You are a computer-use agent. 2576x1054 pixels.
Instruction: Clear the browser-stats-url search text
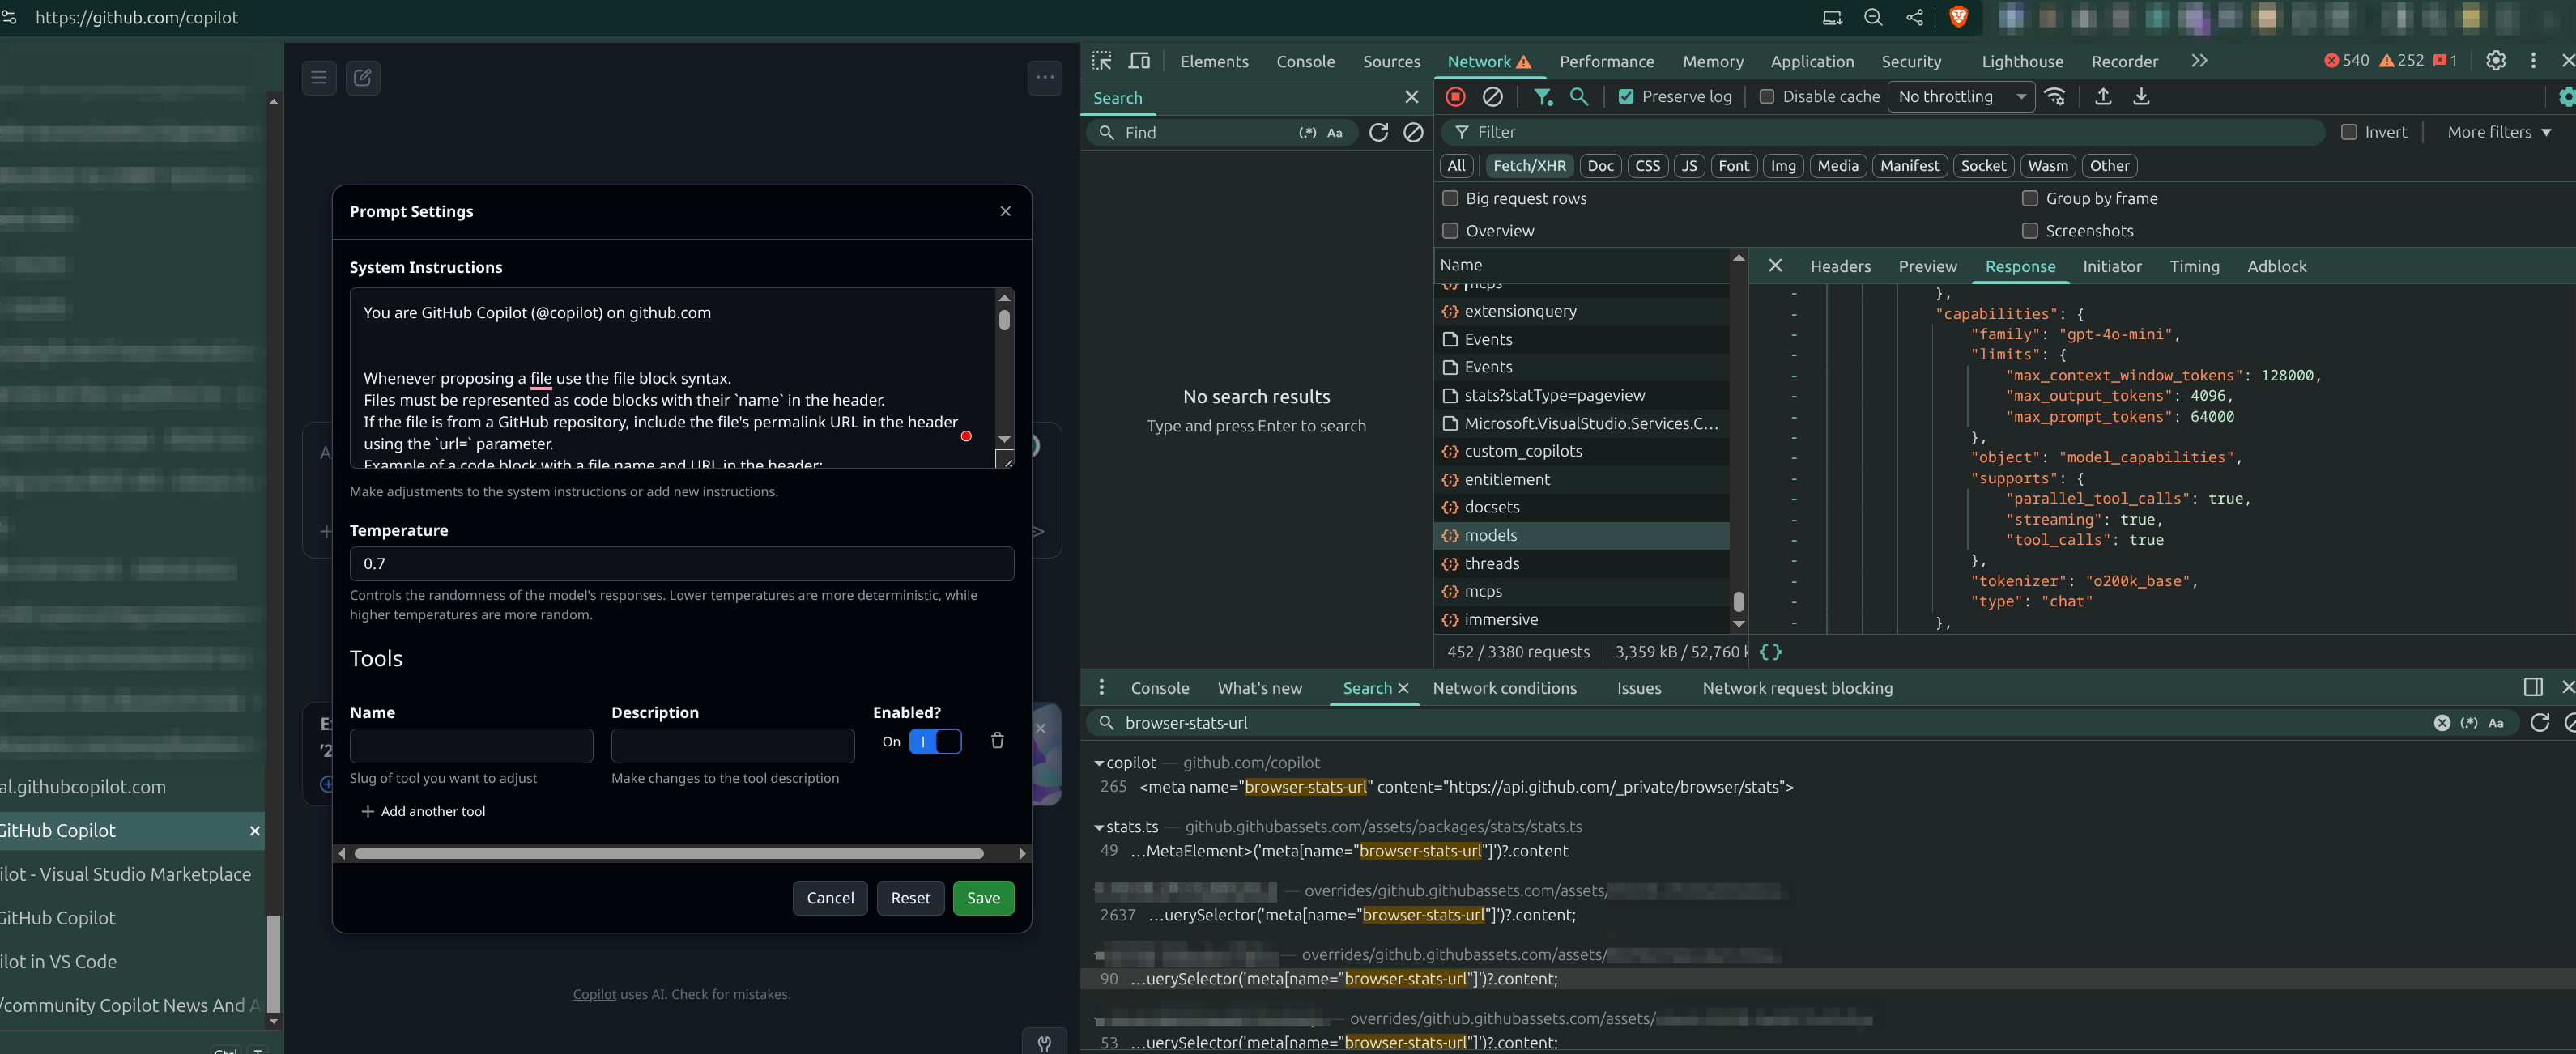coord(2441,723)
